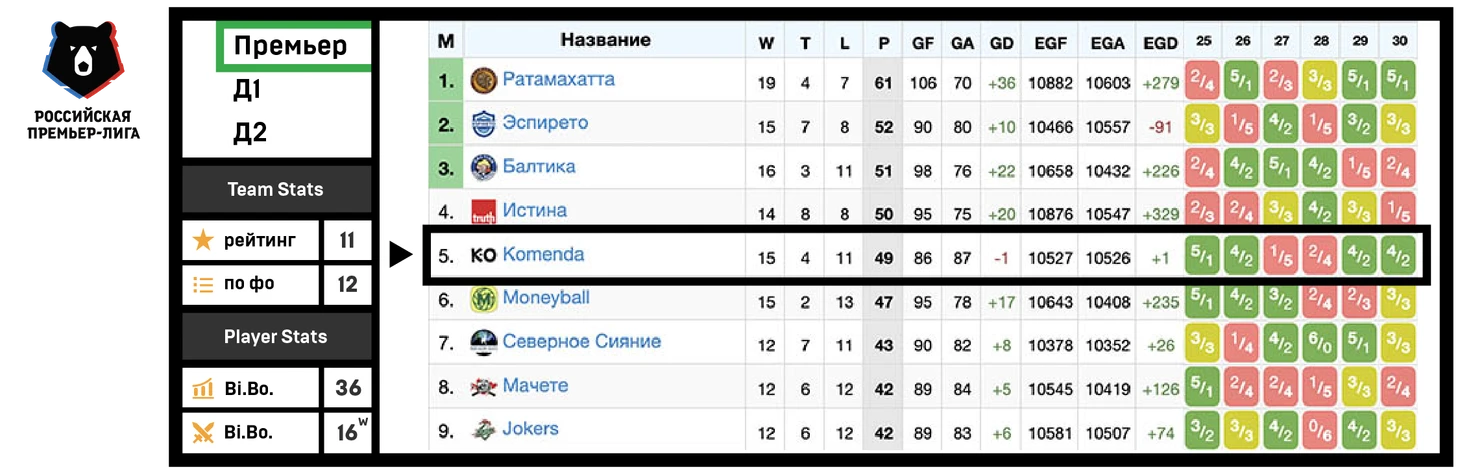Click the Moneyball team logo icon
This screenshot has width=1460, height=474.
click(x=483, y=299)
